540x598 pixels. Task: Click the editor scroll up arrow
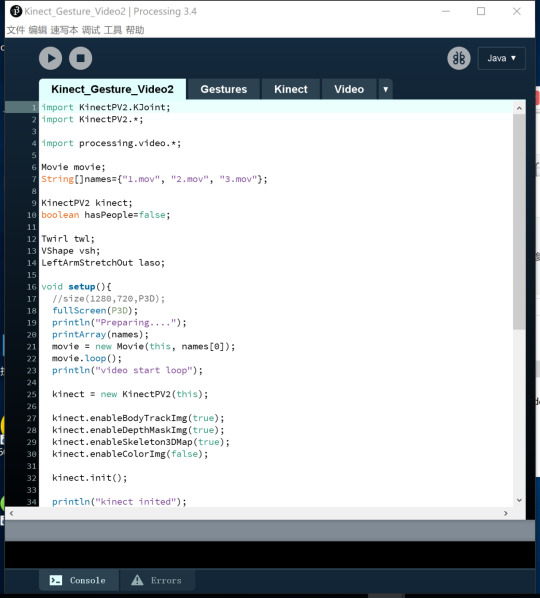click(x=519, y=108)
